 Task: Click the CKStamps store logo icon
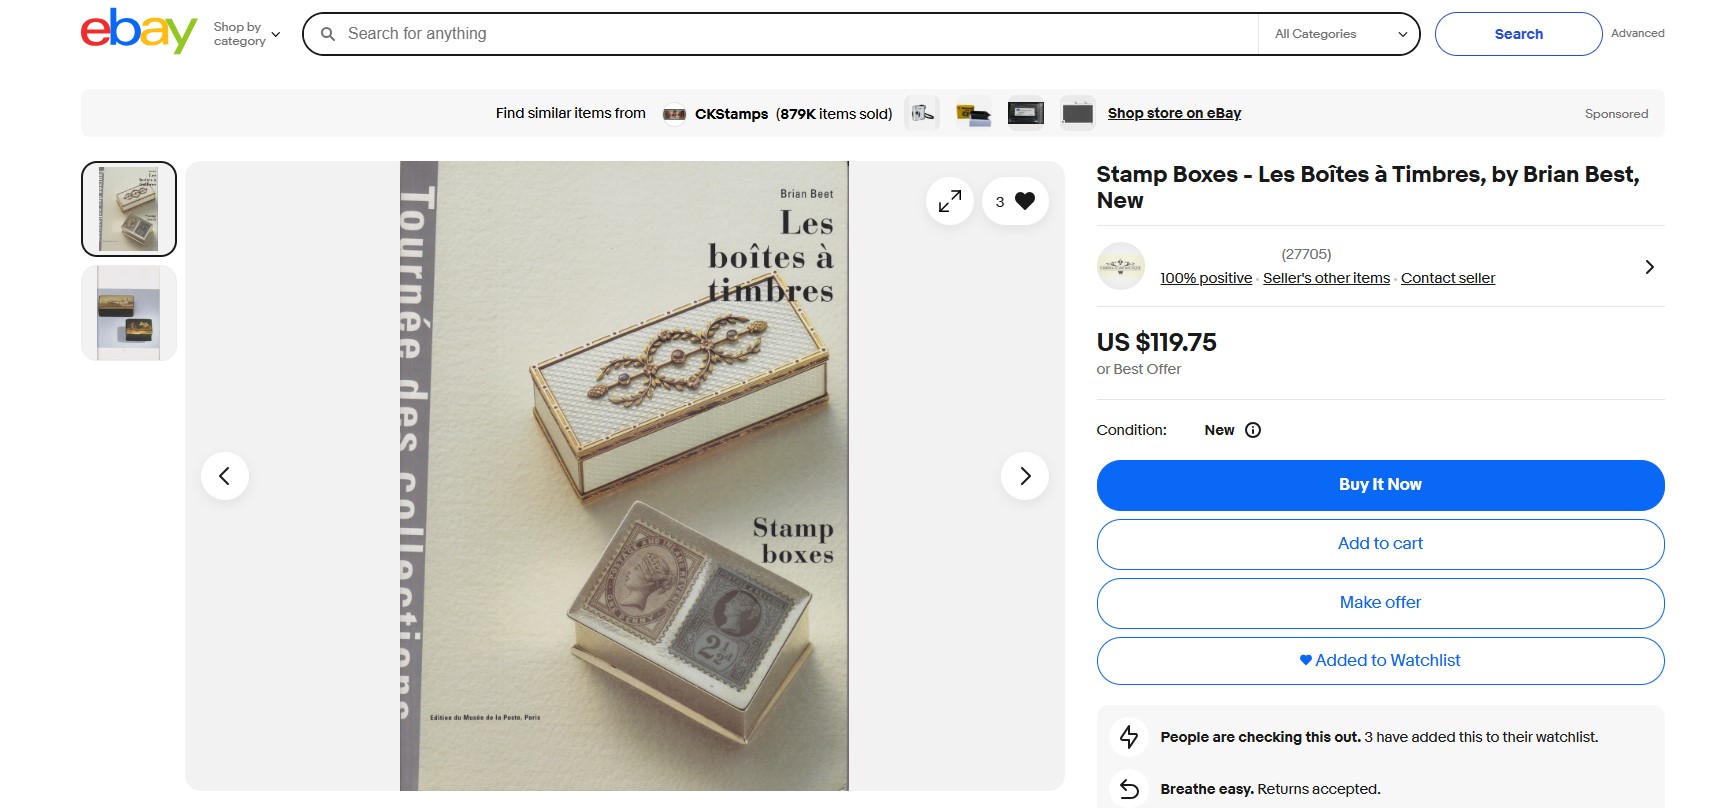674,114
